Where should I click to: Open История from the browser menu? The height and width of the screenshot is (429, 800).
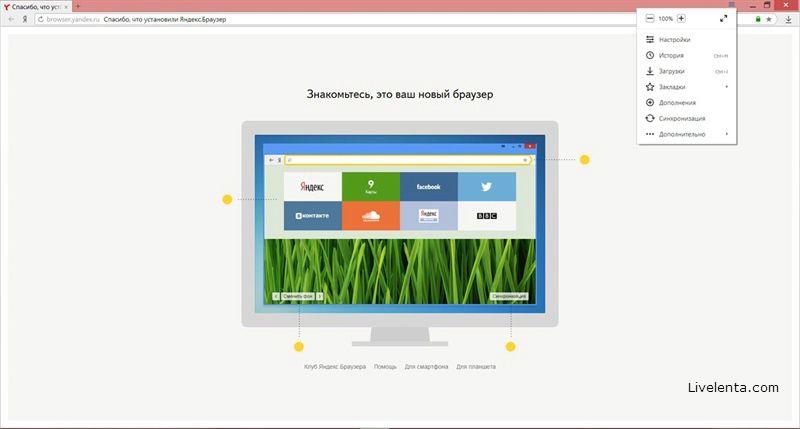tap(687, 55)
